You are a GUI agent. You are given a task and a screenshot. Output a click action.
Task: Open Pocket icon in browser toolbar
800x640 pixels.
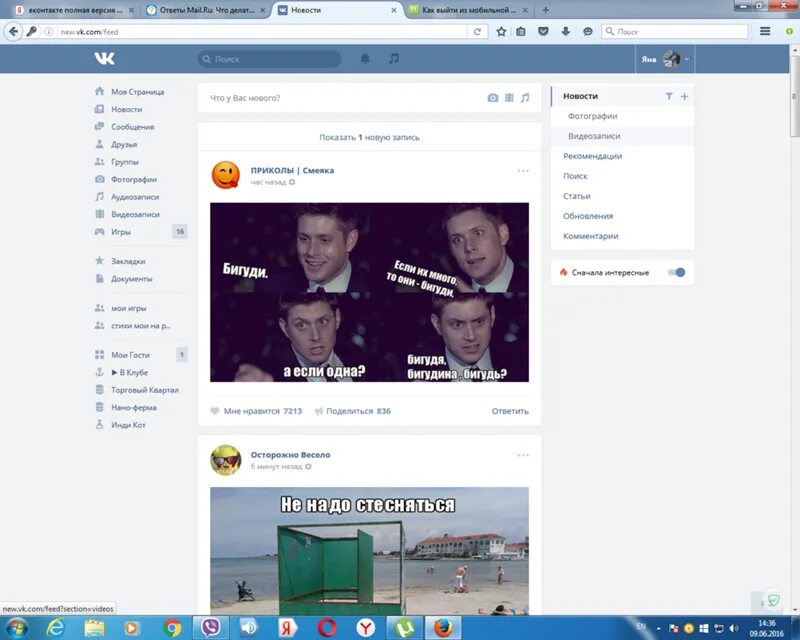tap(543, 32)
